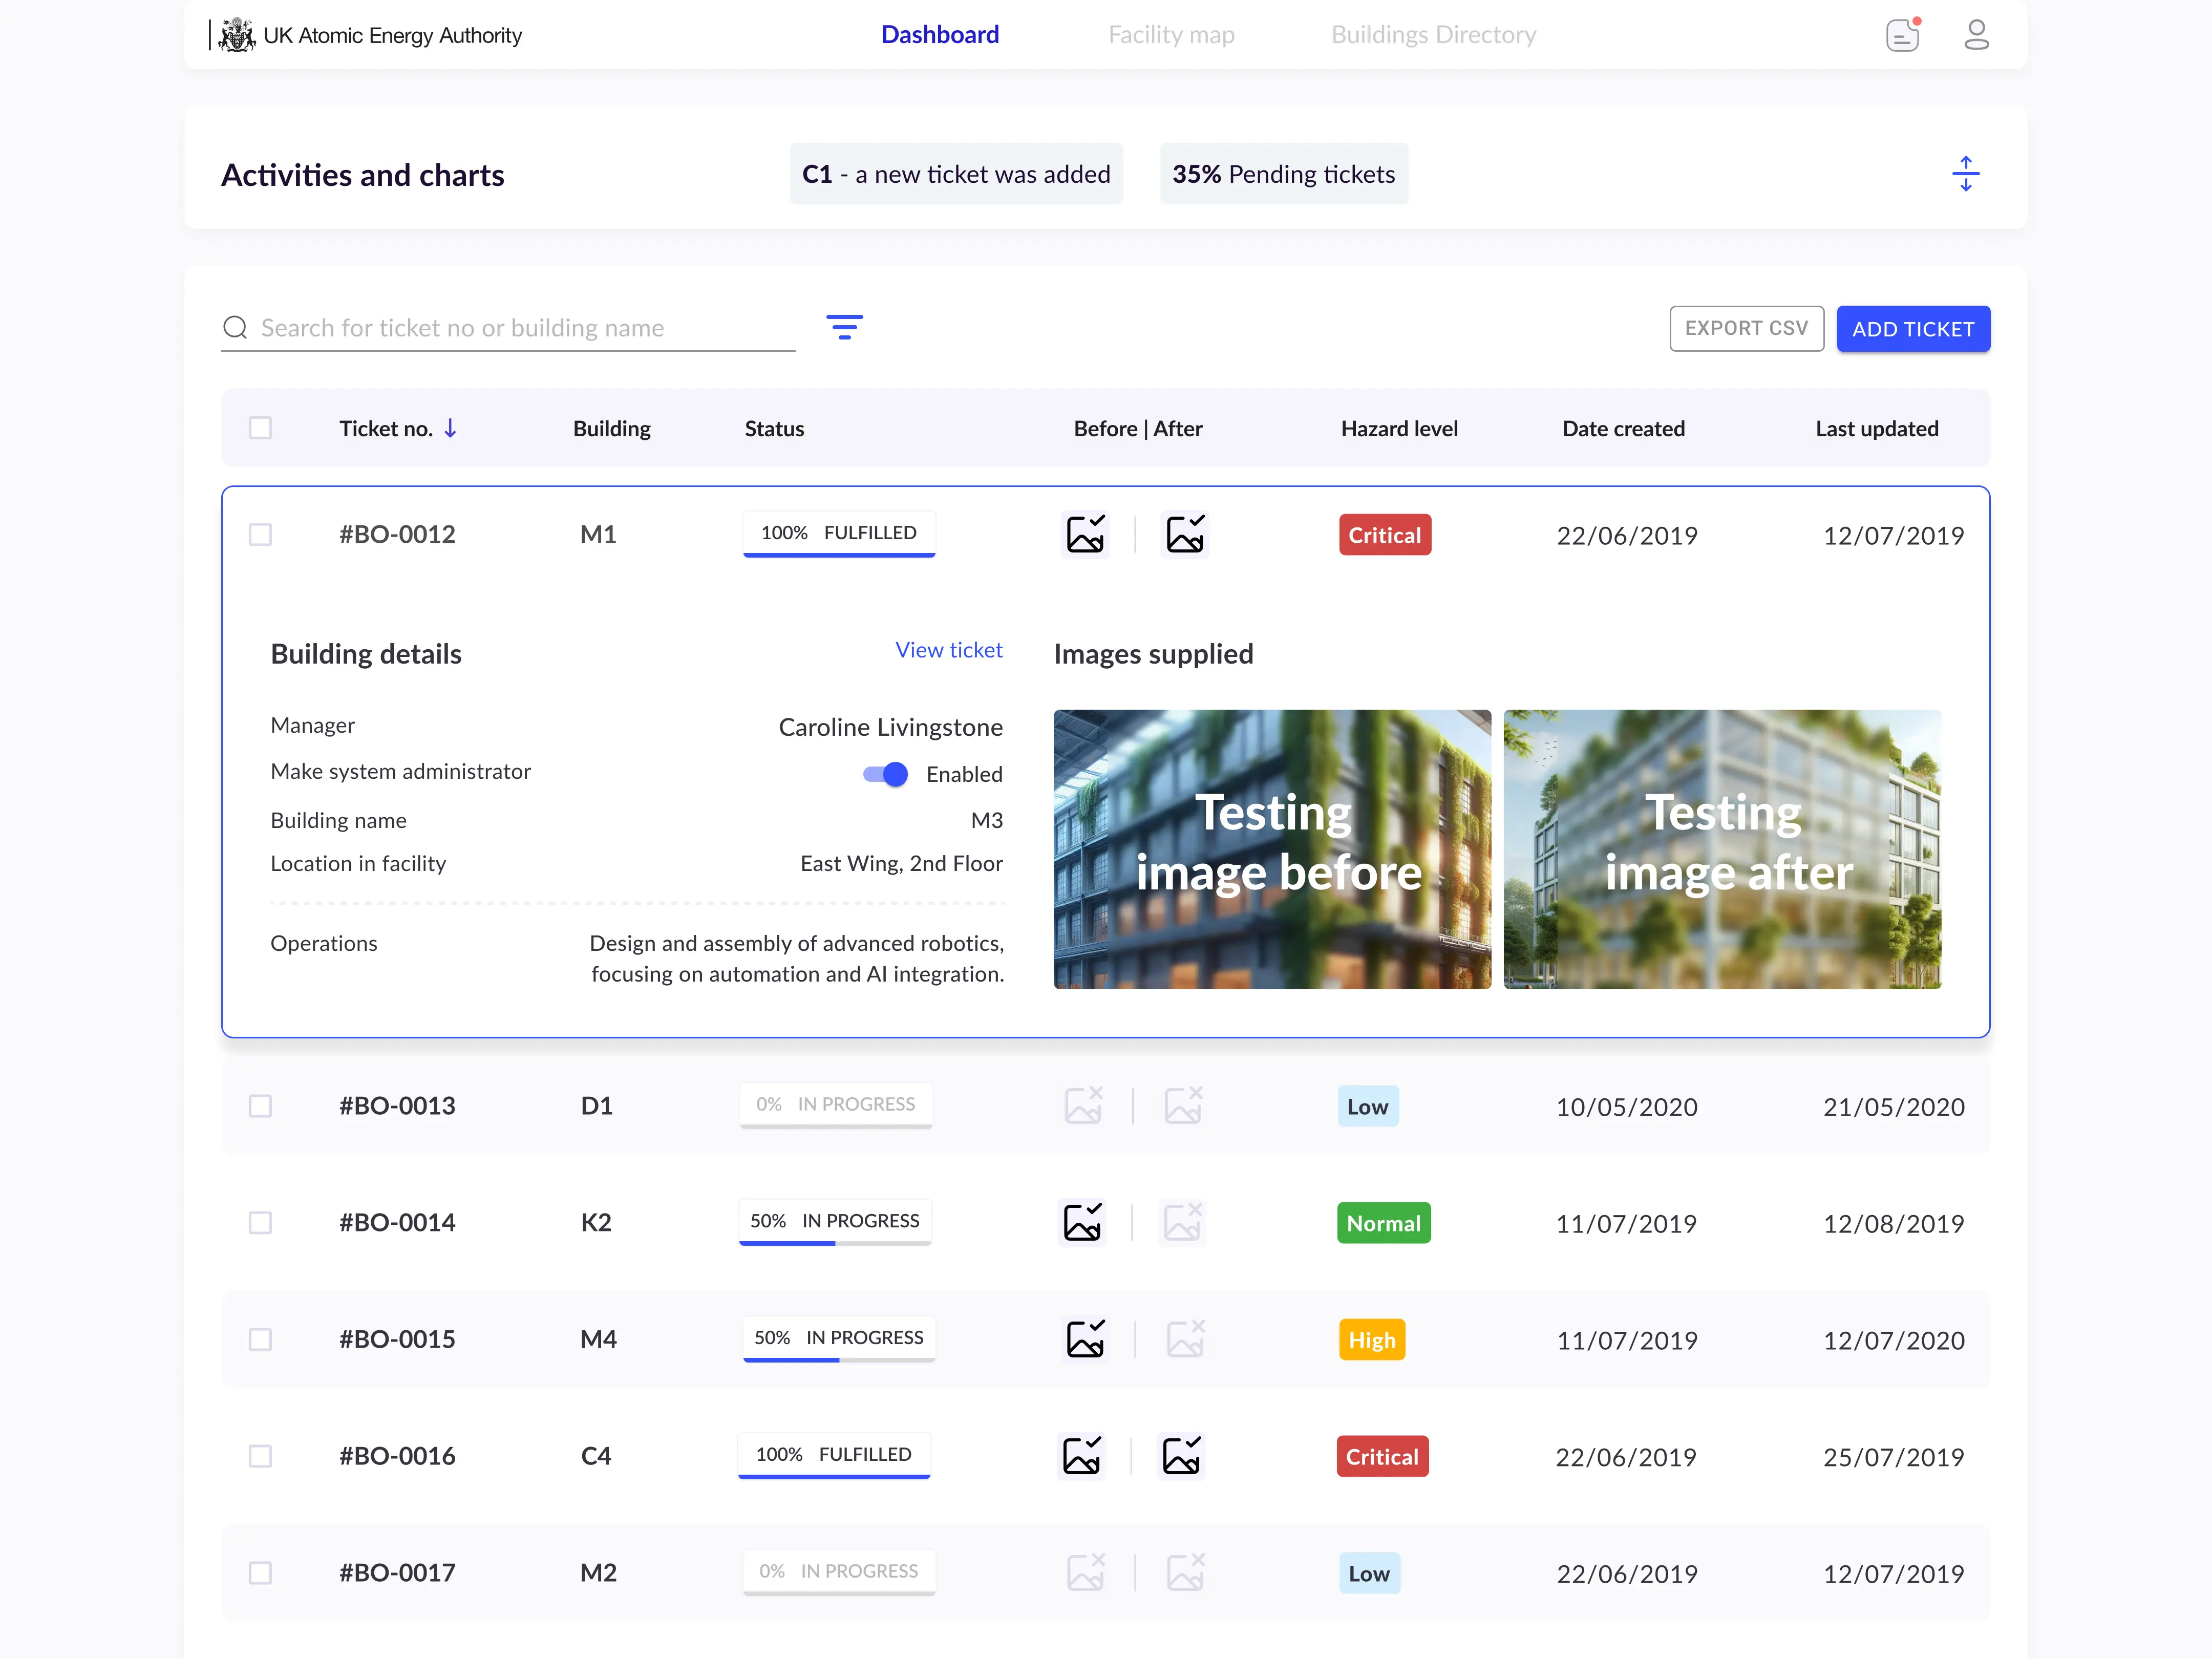Select the checkbox for ticket #BO-0013
2212x1659 pixels.
tap(260, 1106)
